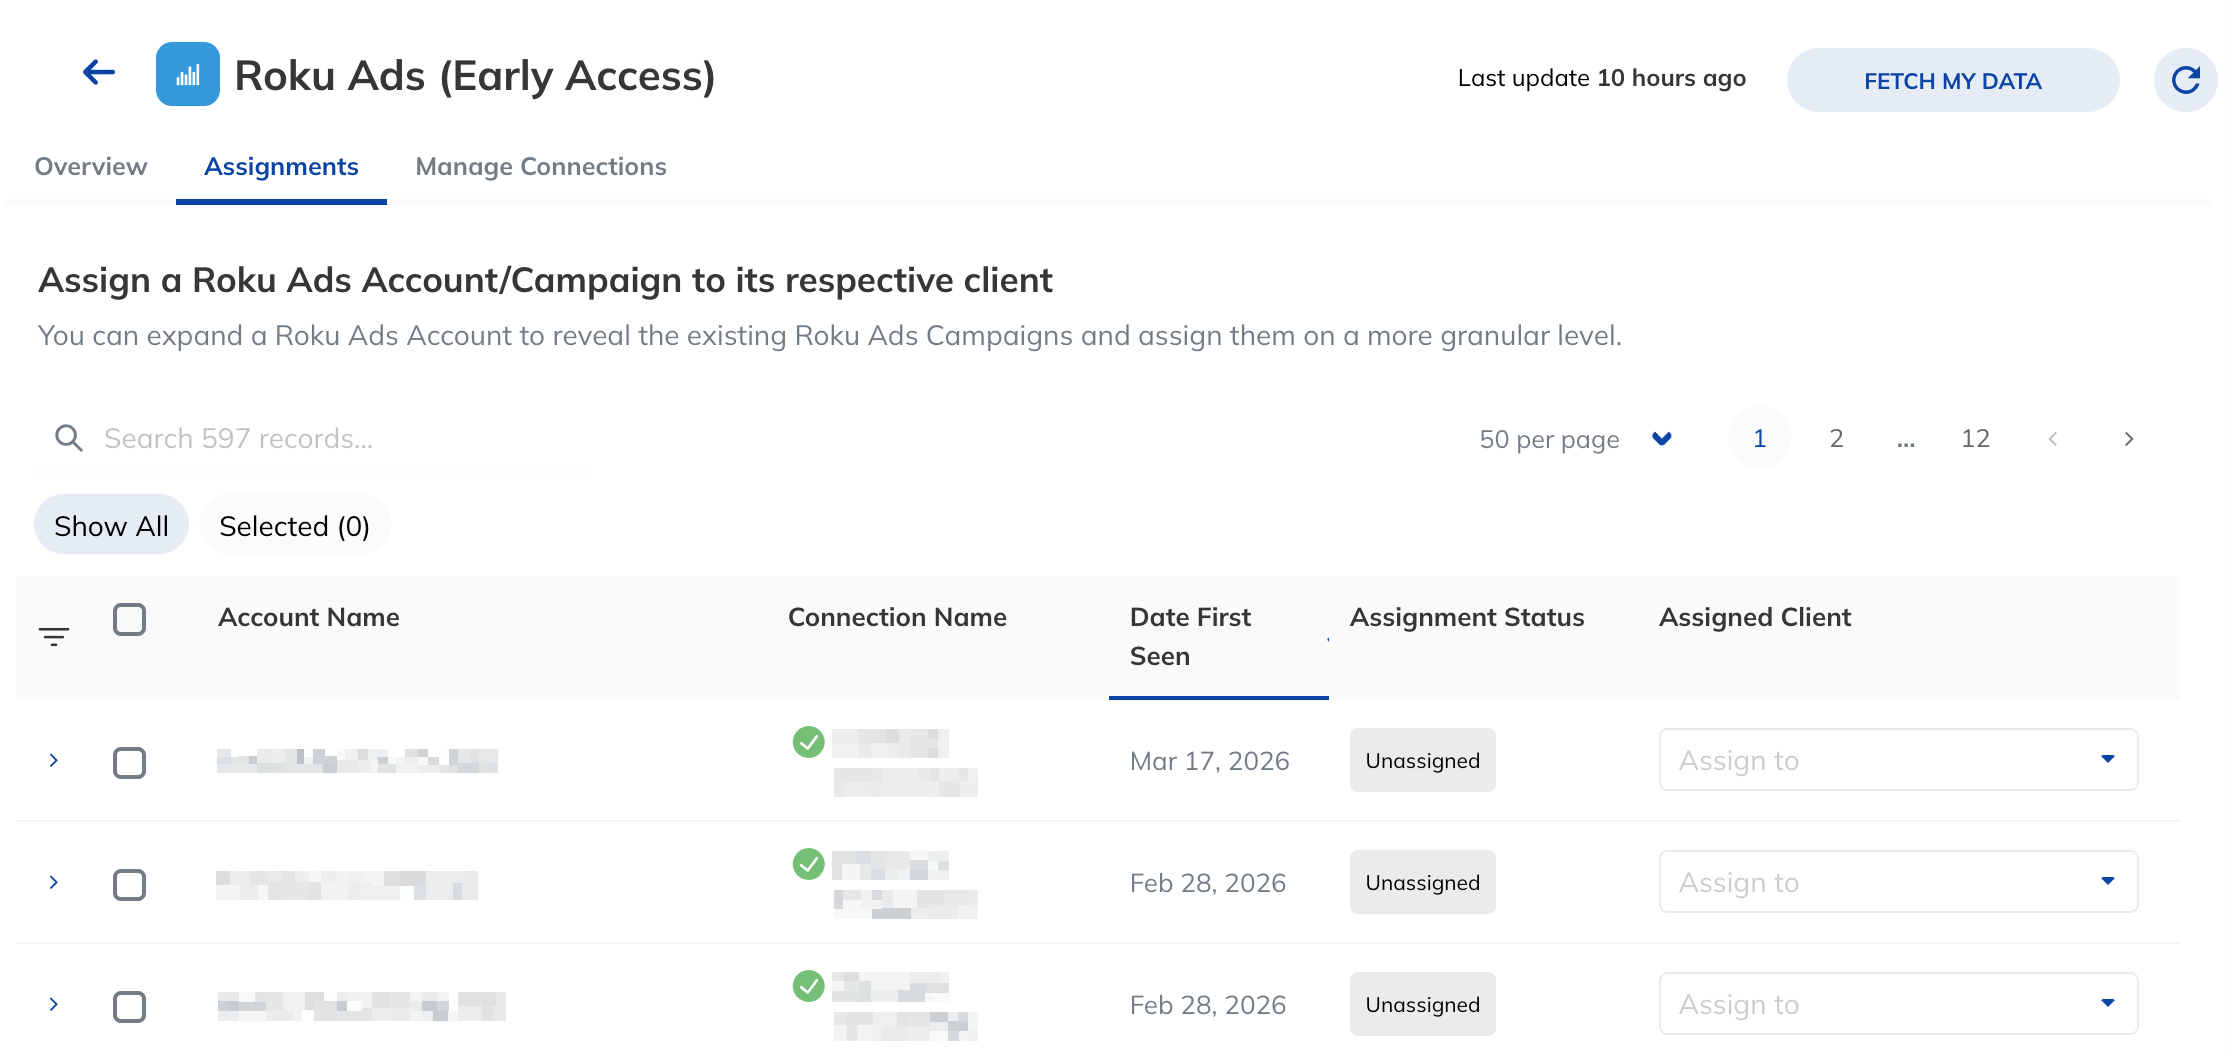Click the FETCH MY DATA button
This screenshot has width=2232, height=1056.
1952,80
